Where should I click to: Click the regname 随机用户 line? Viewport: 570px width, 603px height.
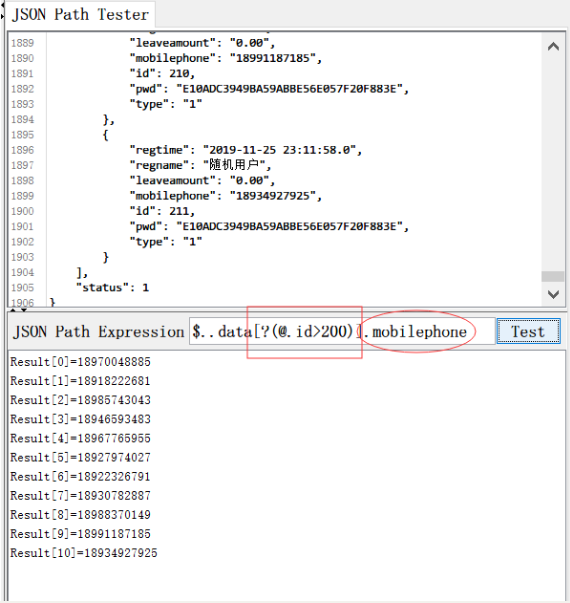click(200, 165)
